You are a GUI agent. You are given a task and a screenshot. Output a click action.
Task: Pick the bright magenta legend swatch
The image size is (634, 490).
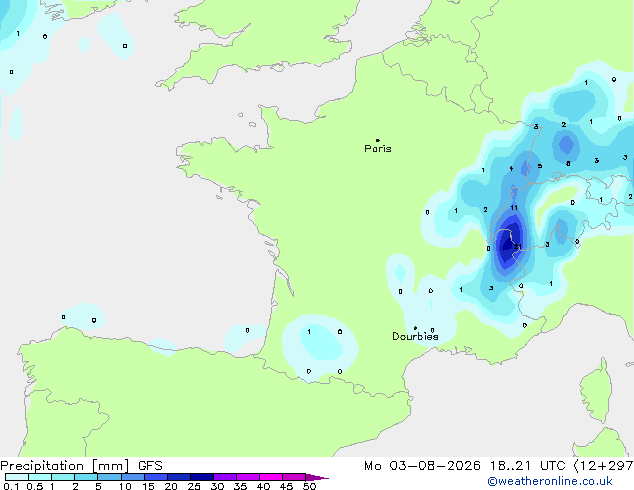271,477
